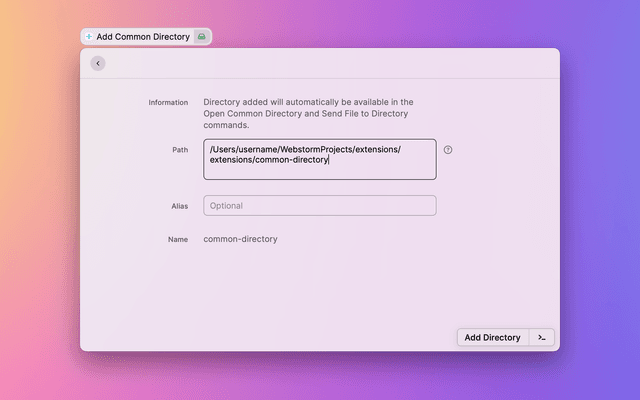640x400 pixels.
Task: Click the Name label
Action: [x=178, y=240]
